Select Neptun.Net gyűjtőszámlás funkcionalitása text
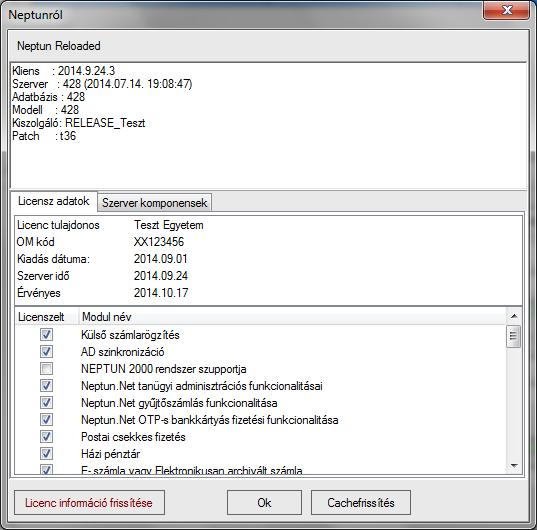 coord(179,403)
